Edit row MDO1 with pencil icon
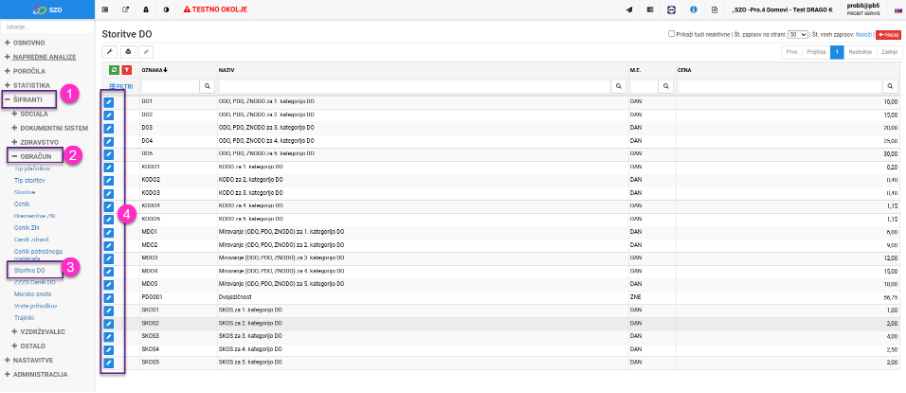Image resolution: width=906 pixels, height=393 pixels. coord(109,232)
